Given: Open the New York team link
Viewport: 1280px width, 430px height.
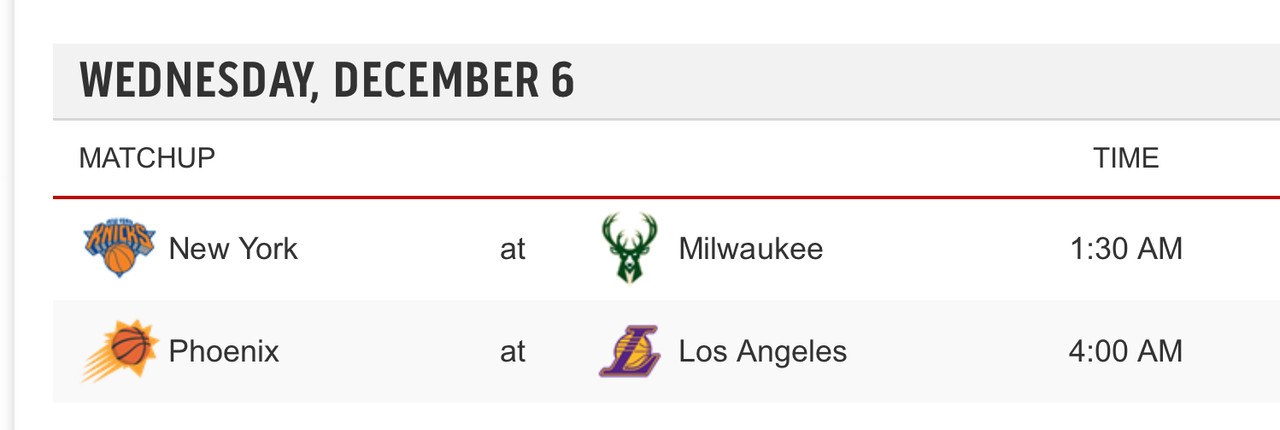Looking at the screenshot, I should click(x=233, y=248).
